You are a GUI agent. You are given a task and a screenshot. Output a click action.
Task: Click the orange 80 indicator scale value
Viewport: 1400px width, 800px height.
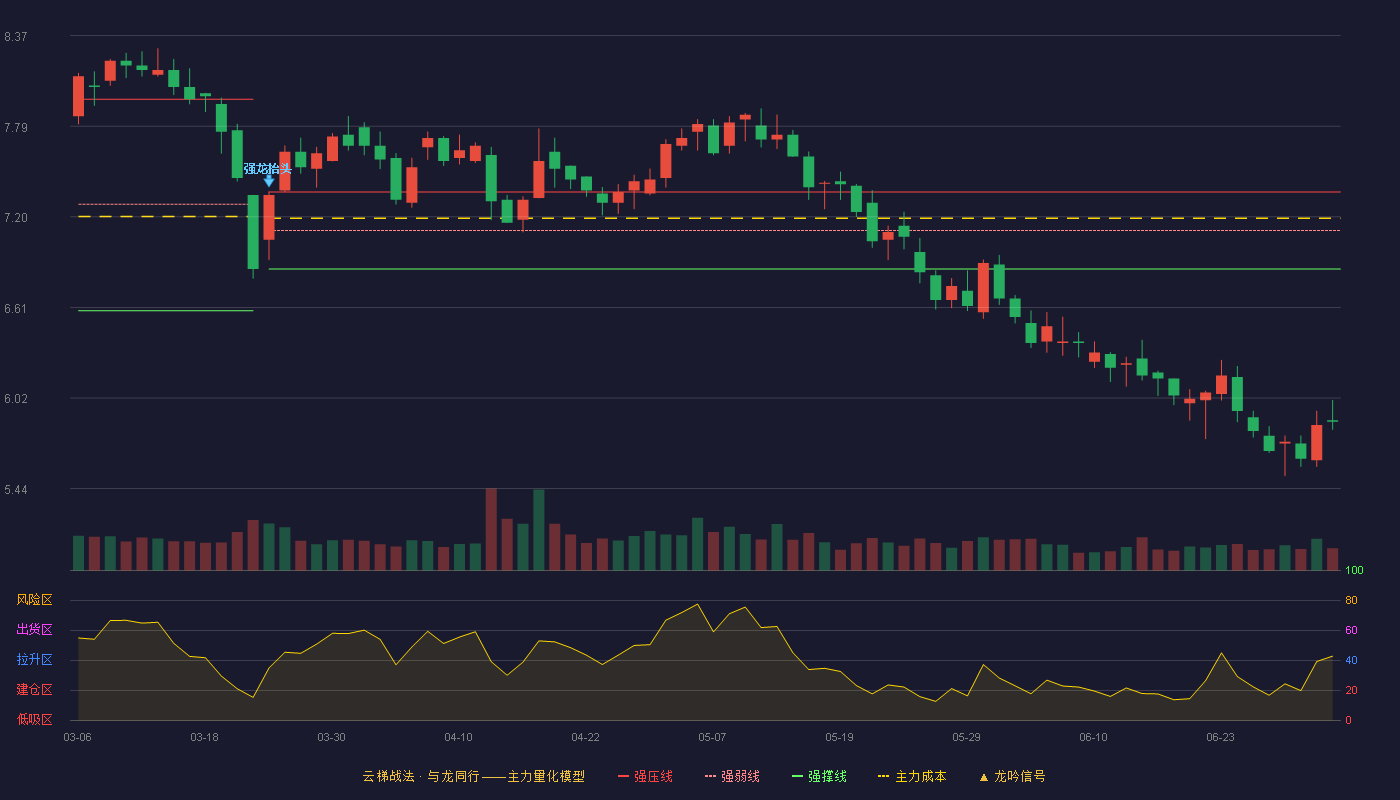click(1351, 601)
